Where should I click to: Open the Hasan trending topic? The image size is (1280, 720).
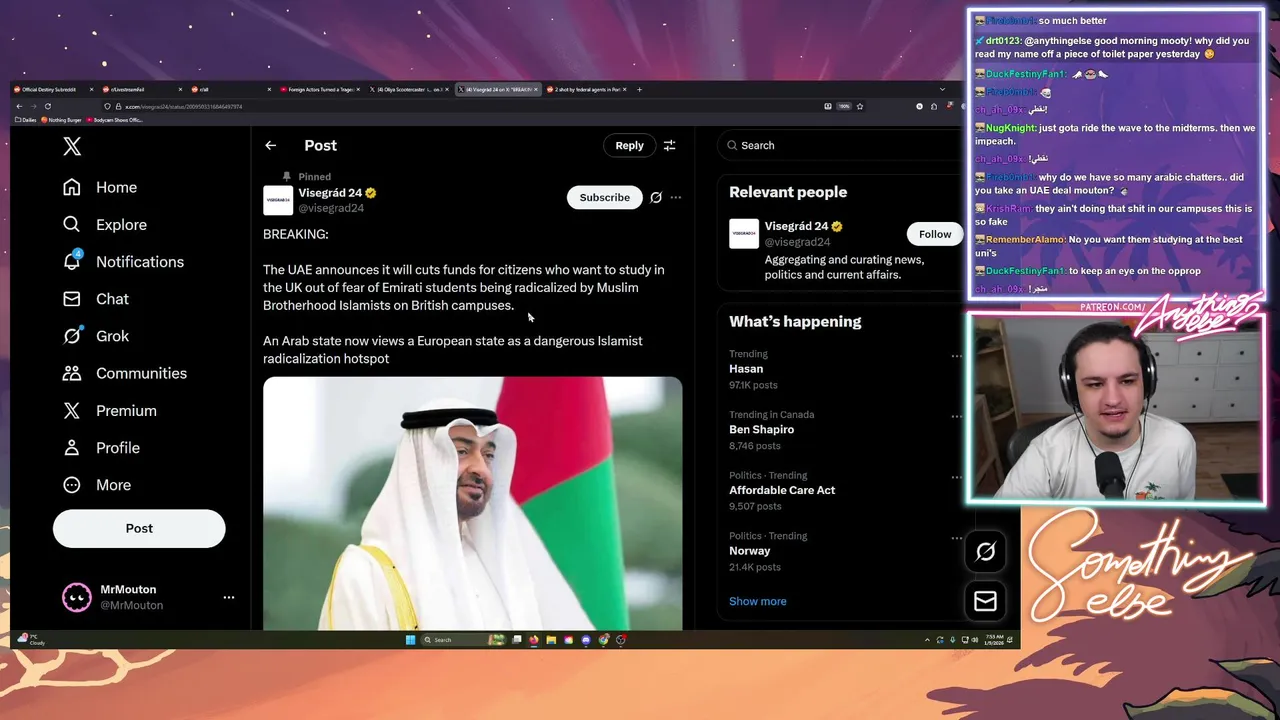pos(746,369)
